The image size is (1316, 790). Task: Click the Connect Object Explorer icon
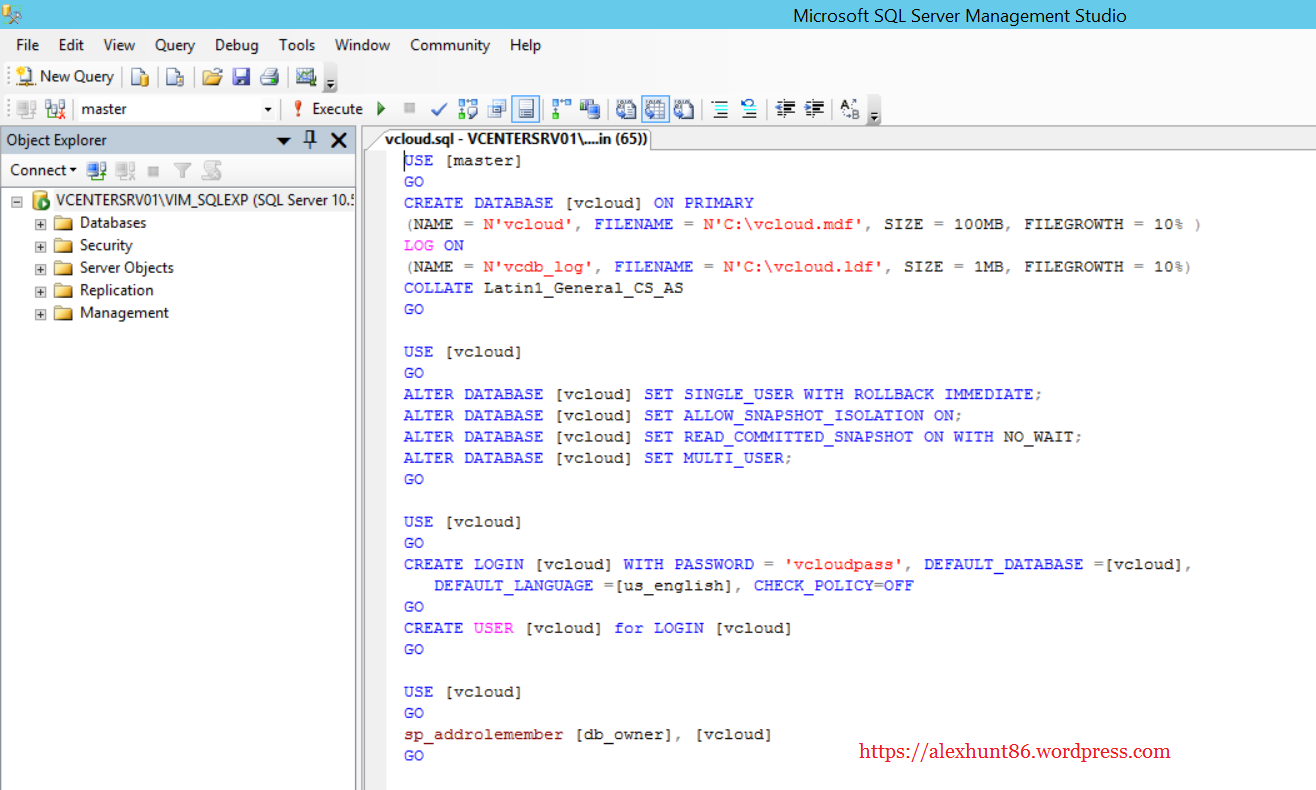pyautogui.click(x=96, y=171)
